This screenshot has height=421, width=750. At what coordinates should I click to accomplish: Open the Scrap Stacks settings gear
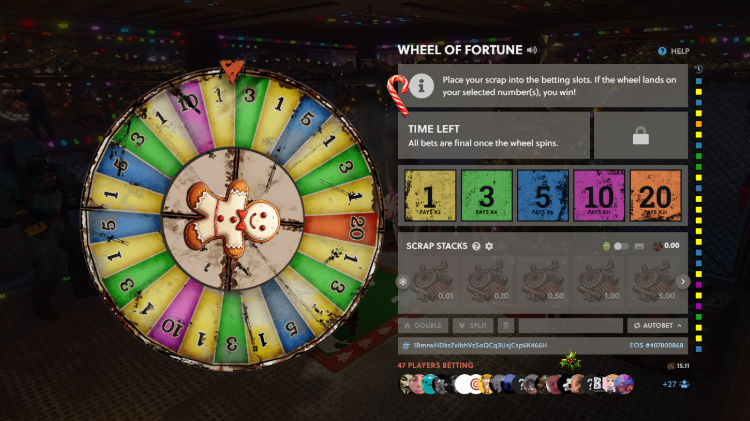click(x=489, y=246)
